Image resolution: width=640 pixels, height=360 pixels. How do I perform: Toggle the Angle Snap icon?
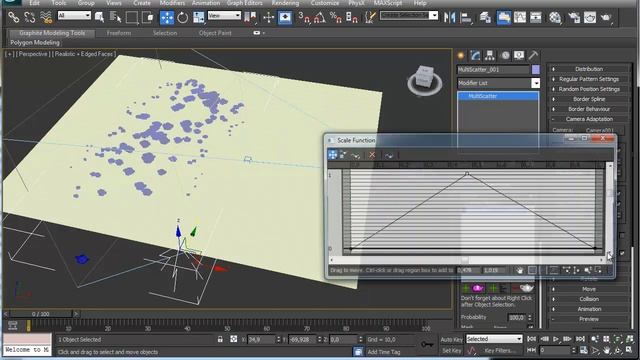tap(320, 17)
